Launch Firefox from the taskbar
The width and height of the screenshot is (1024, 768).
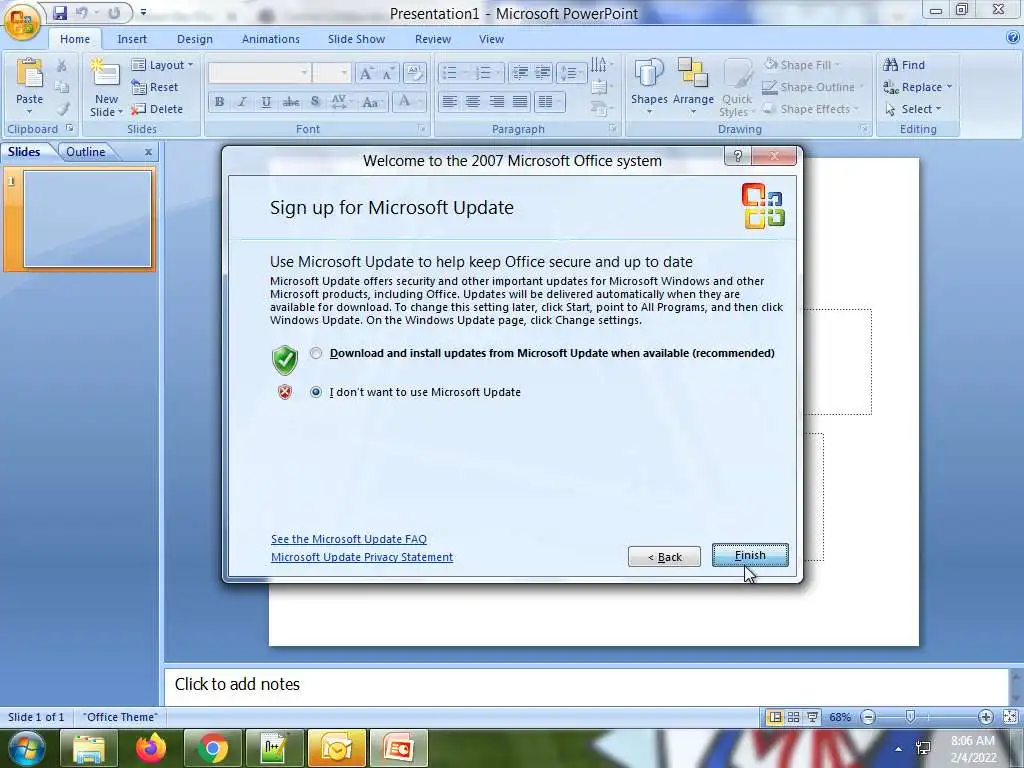(151, 748)
